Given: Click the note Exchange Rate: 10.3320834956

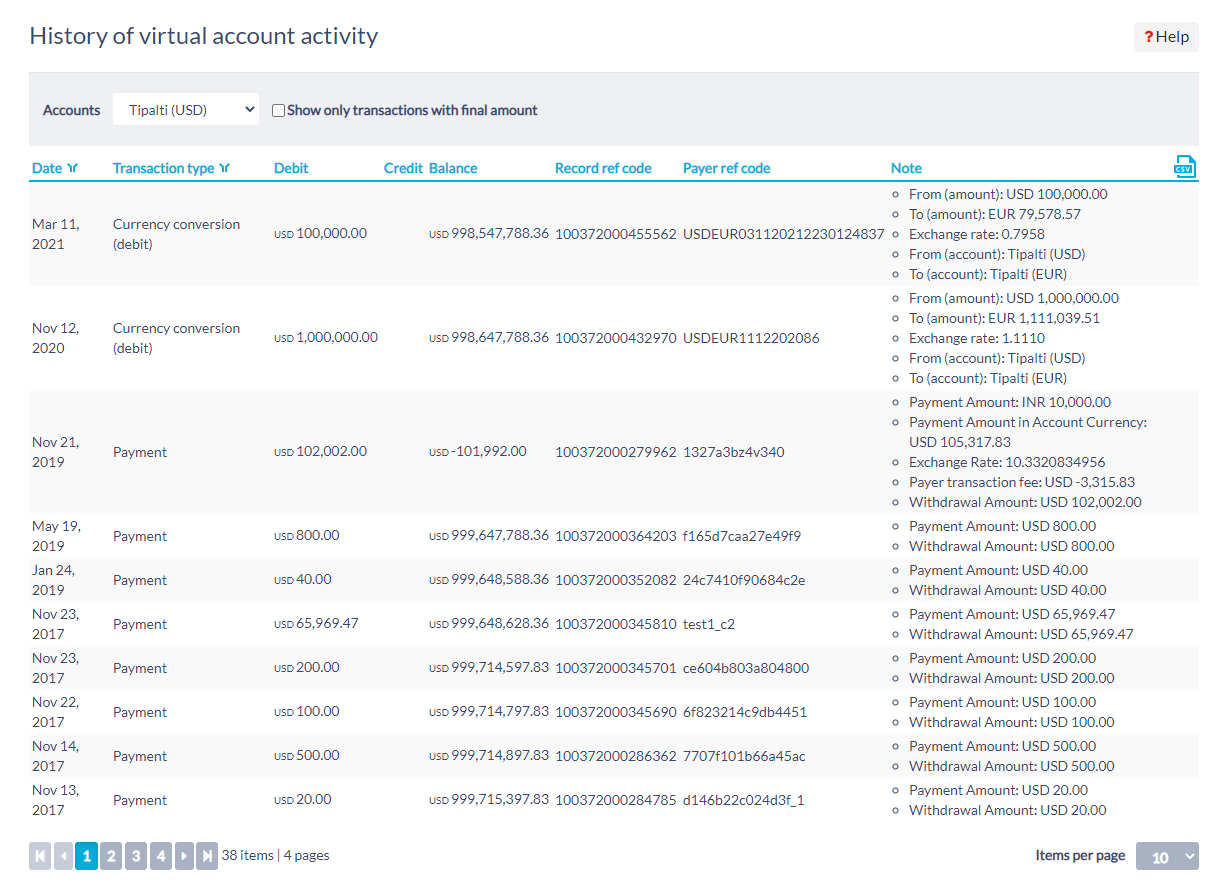Looking at the screenshot, I should 1007,462.
